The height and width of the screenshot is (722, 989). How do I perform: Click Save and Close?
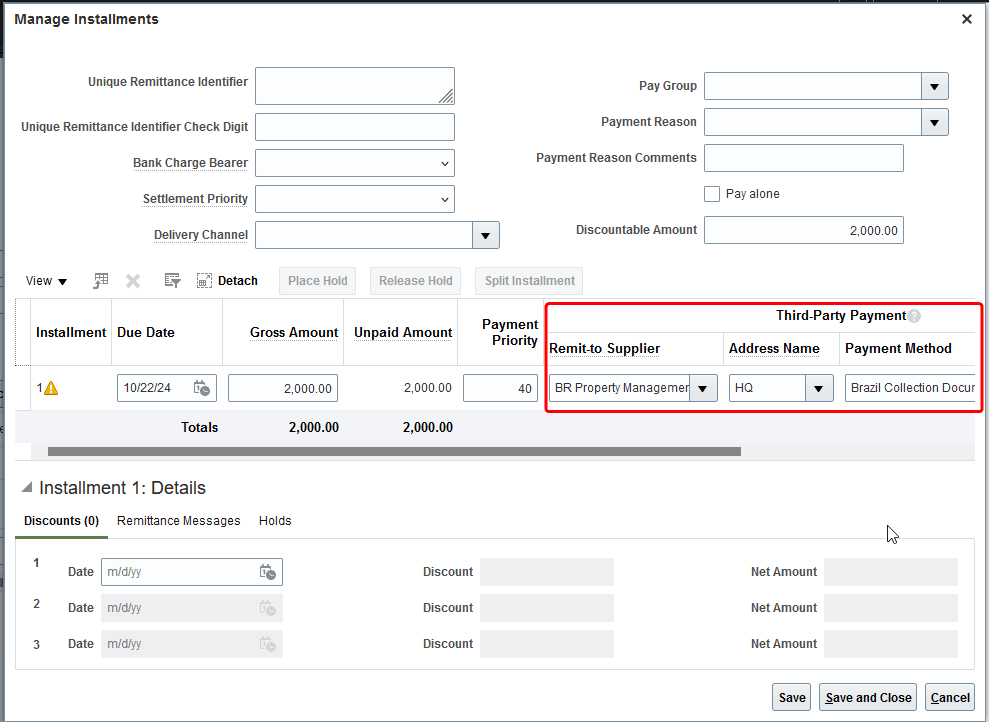point(868,697)
